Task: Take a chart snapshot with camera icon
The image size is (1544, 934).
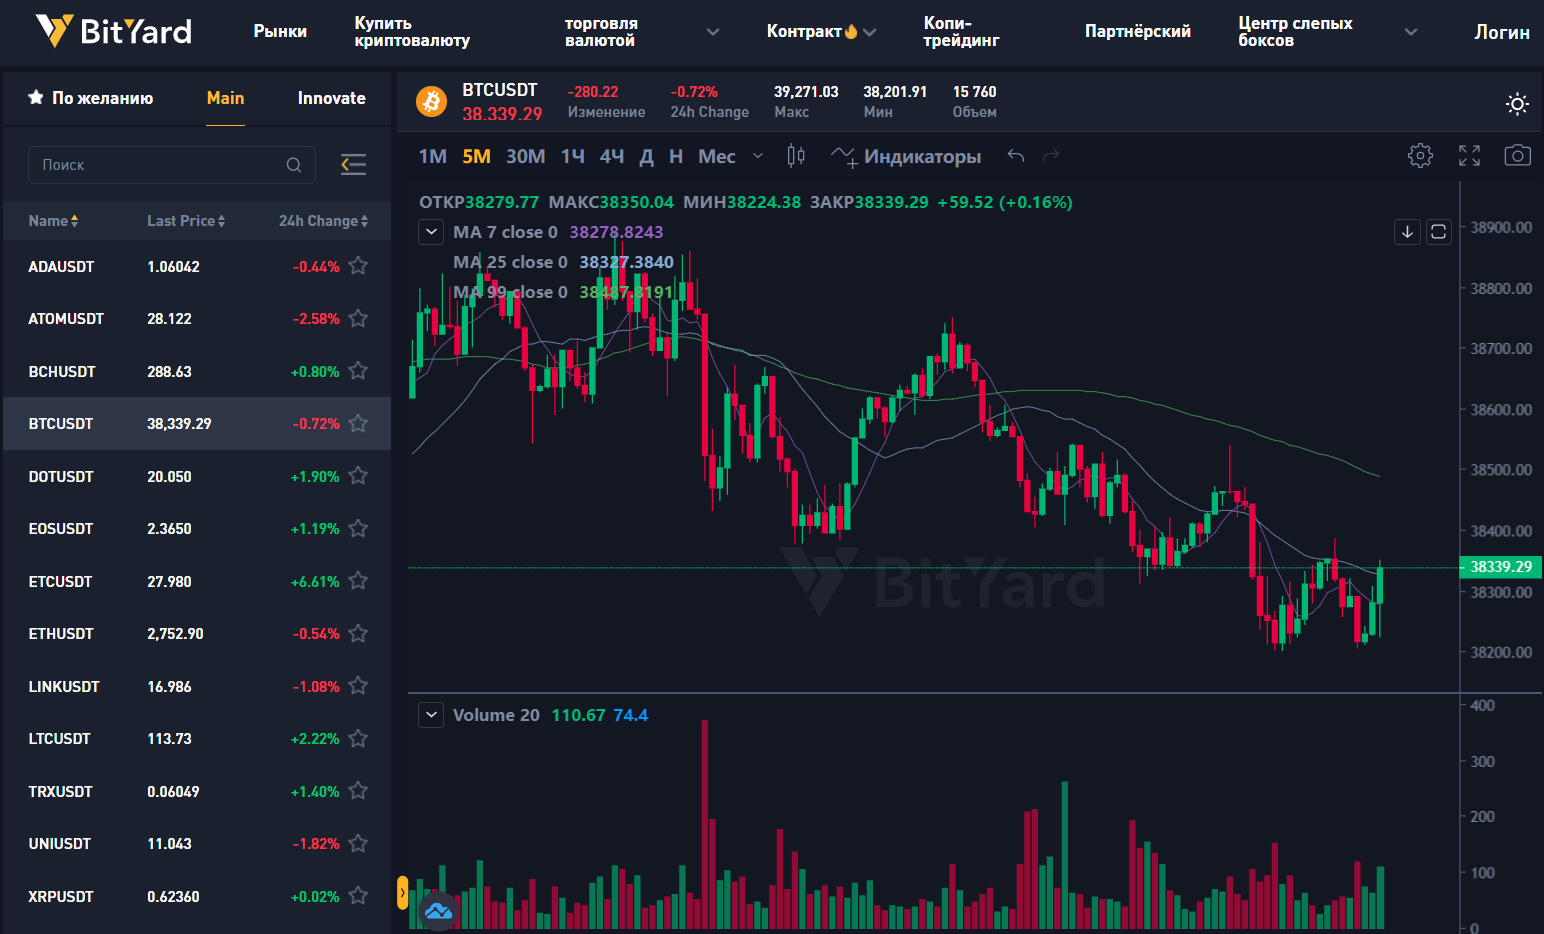Action: click(1517, 156)
